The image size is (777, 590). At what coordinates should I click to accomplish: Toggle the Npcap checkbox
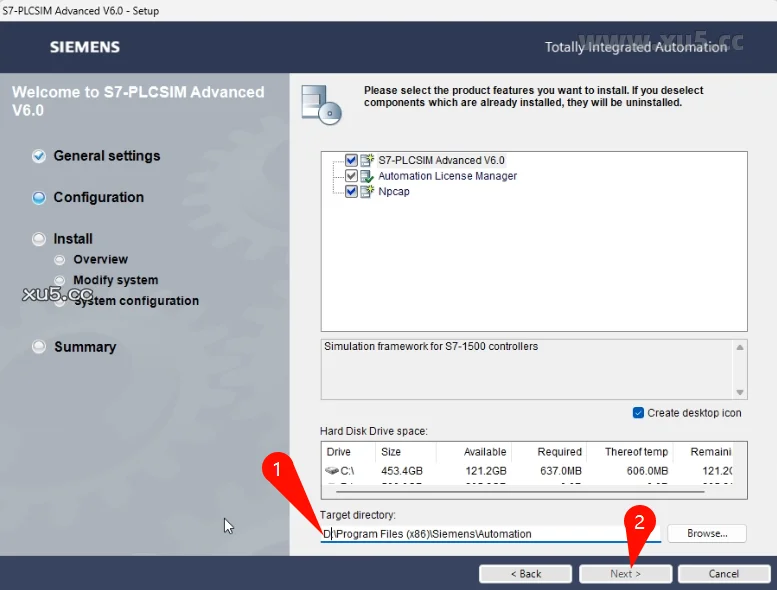[351, 192]
